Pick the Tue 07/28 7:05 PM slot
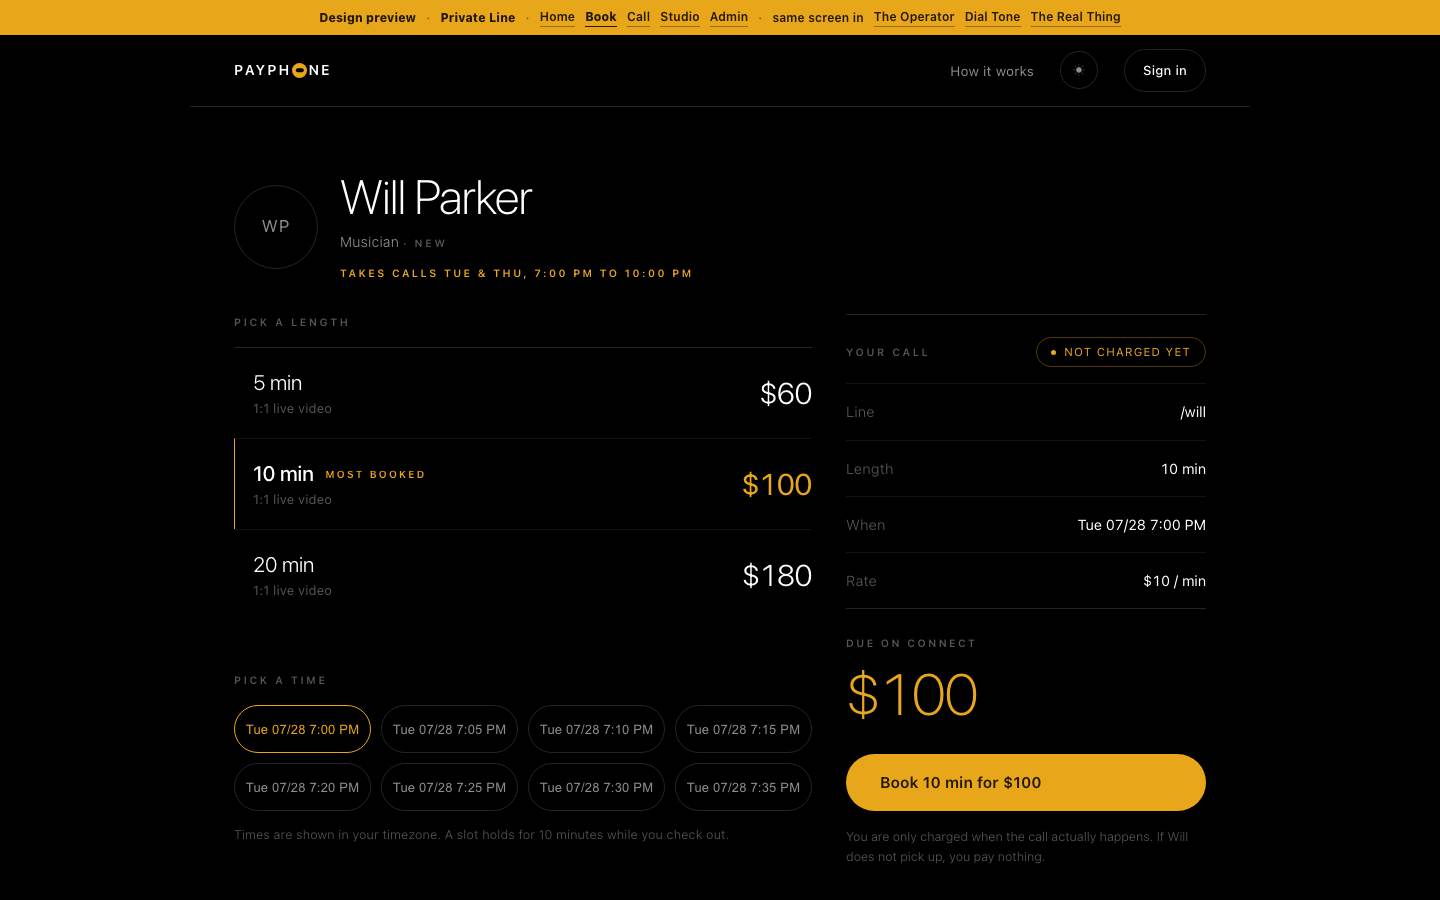This screenshot has width=1440, height=900. pyautogui.click(x=449, y=729)
